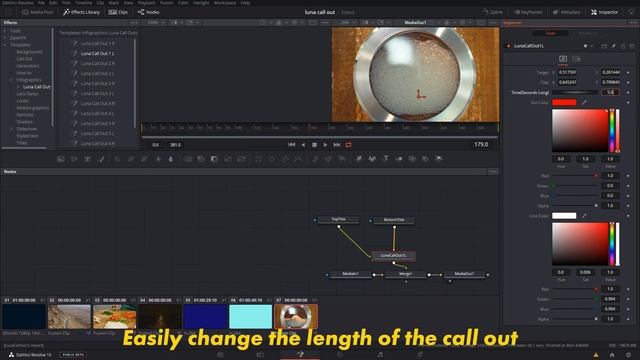This screenshot has width=640, height=360.
Task: Toggle the Clips panel button
Action: tap(118, 12)
